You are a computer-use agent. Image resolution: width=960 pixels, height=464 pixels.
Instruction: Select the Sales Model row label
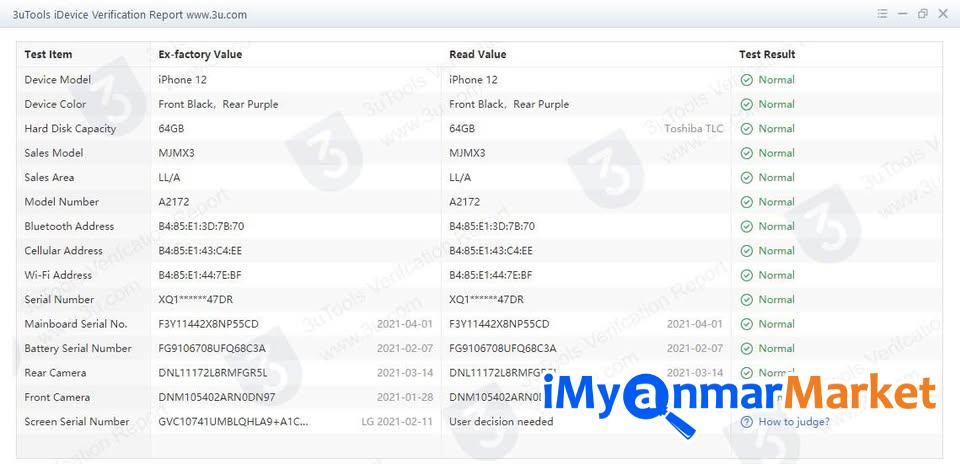point(54,153)
